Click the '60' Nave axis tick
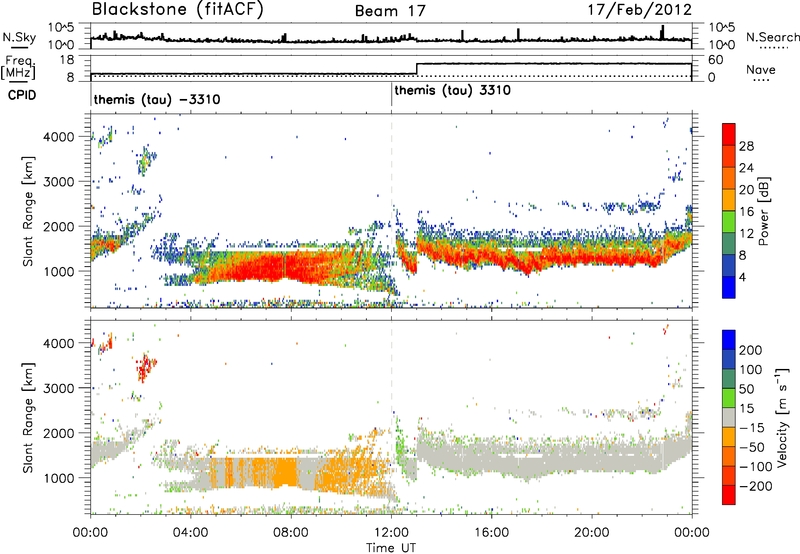The width and height of the screenshot is (800, 554). [715, 60]
